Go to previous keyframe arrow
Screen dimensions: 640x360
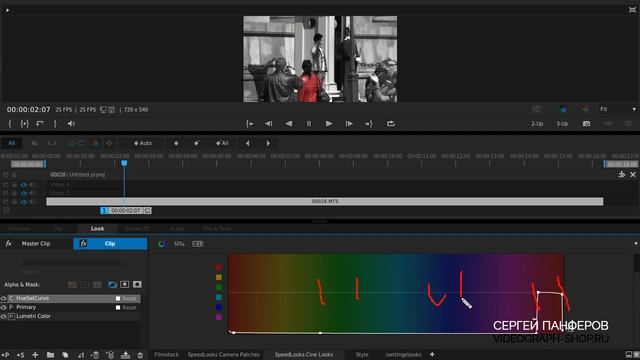click(247, 143)
